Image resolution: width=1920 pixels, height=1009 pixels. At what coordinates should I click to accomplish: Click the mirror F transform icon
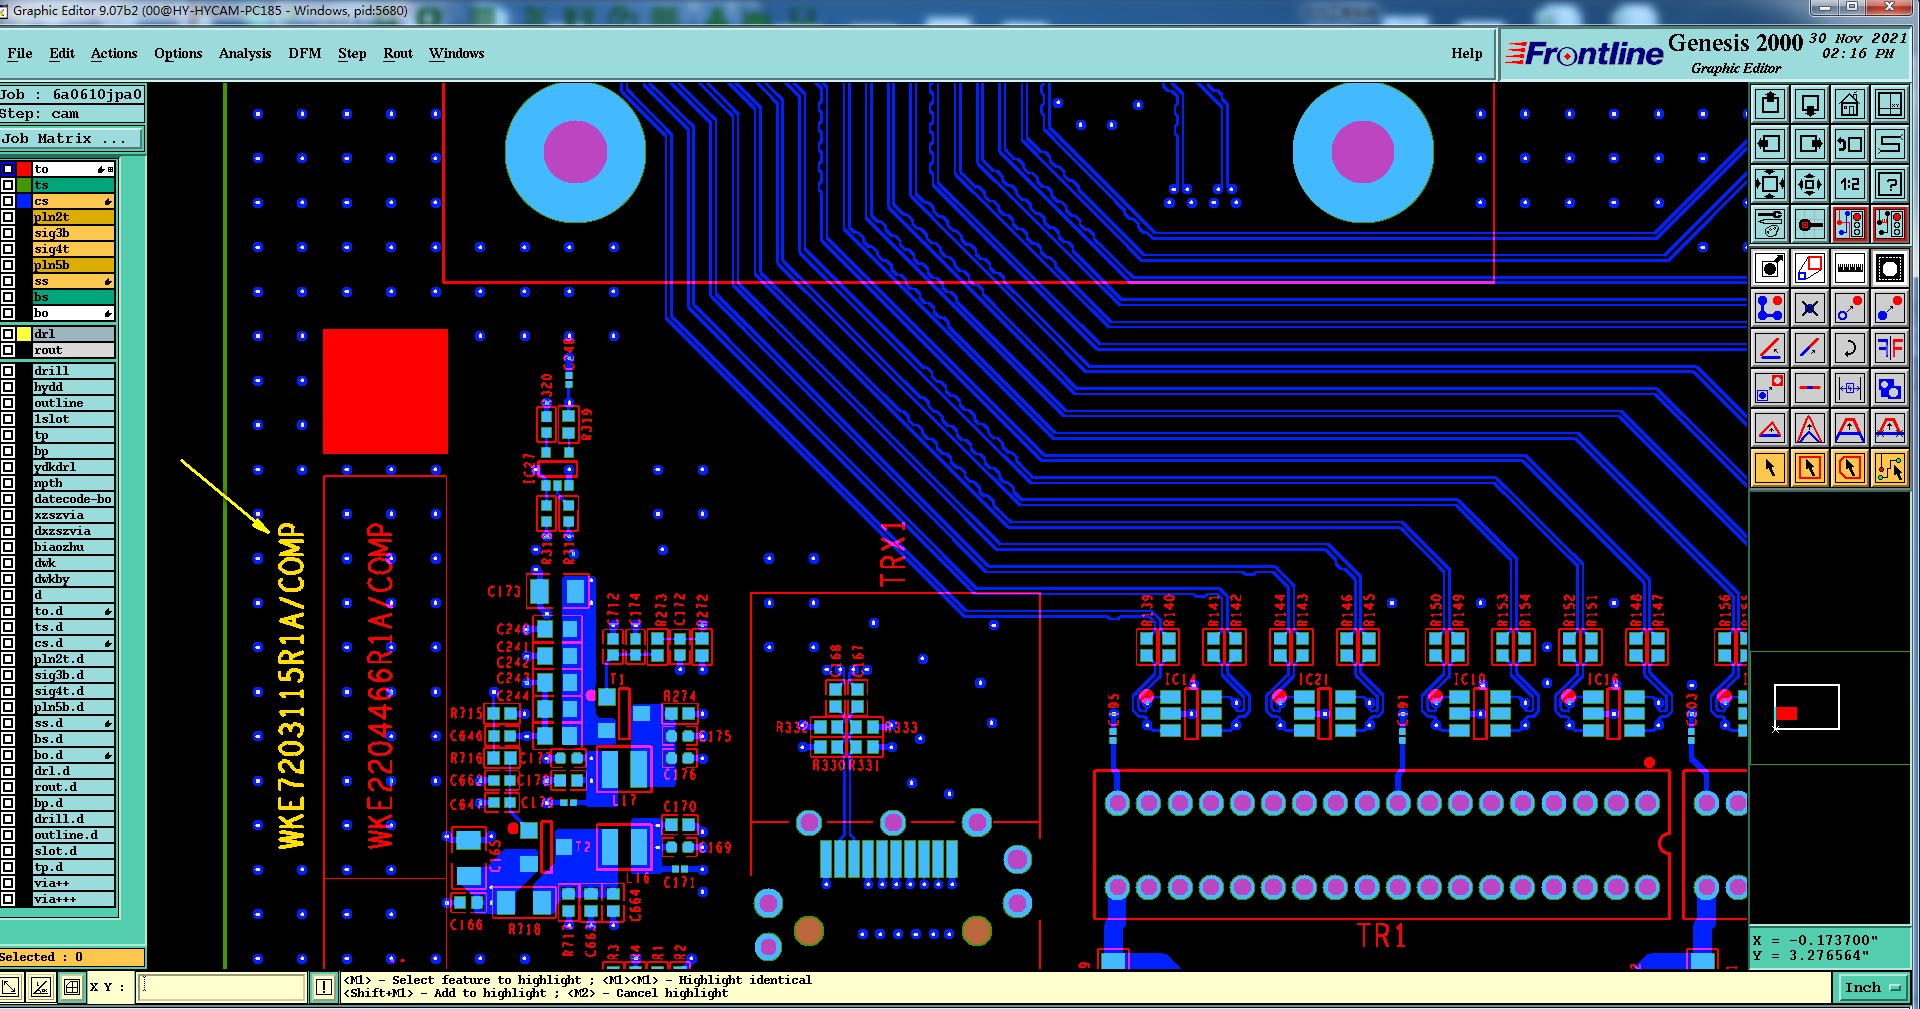pyautogui.click(x=1890, y=348)
